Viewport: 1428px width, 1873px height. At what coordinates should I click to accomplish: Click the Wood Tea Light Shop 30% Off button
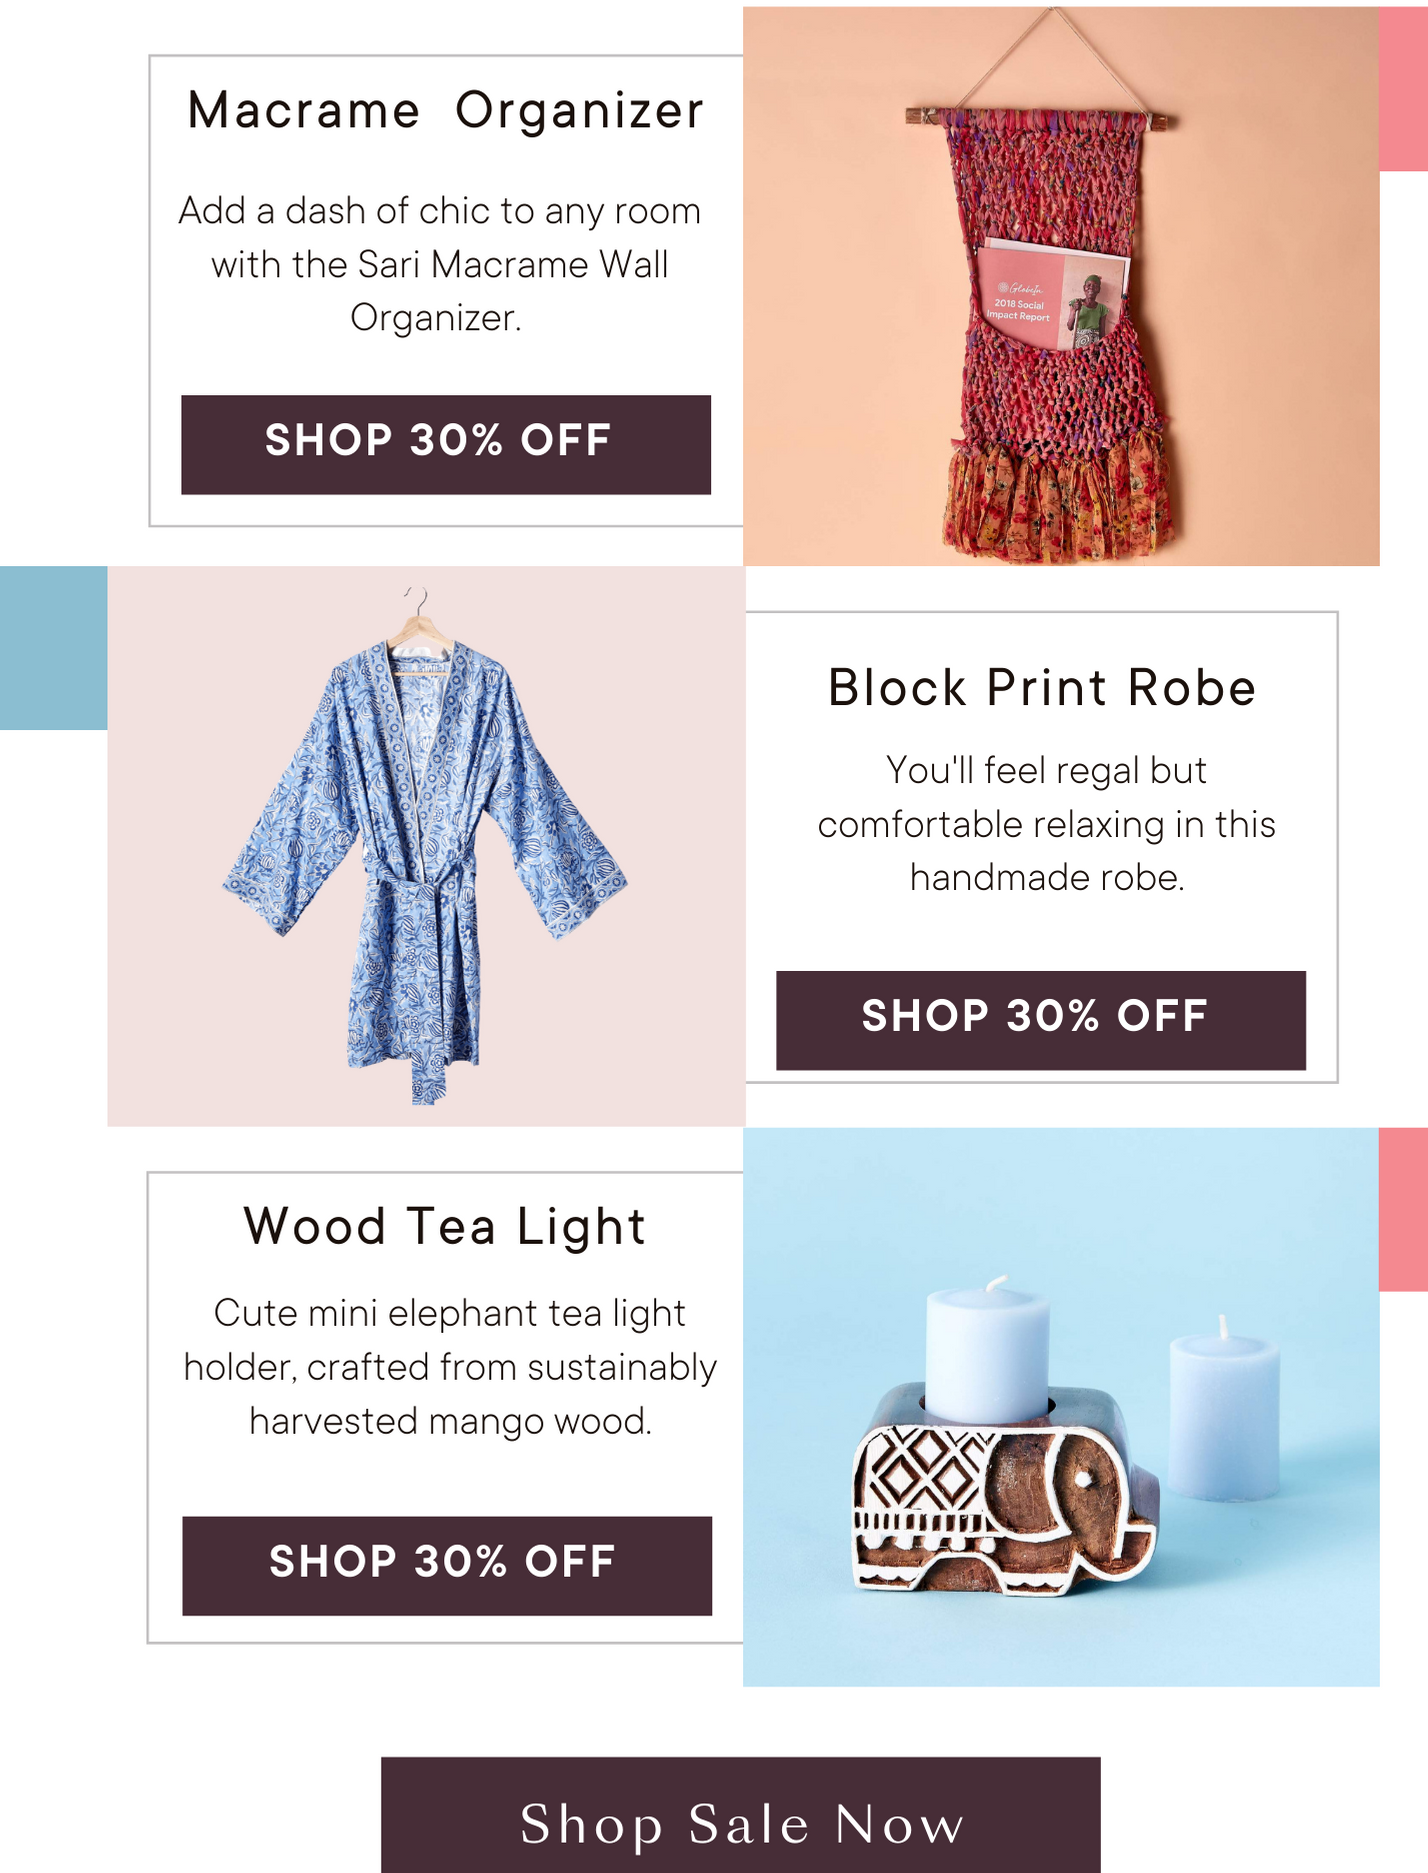pos(447,1565)
